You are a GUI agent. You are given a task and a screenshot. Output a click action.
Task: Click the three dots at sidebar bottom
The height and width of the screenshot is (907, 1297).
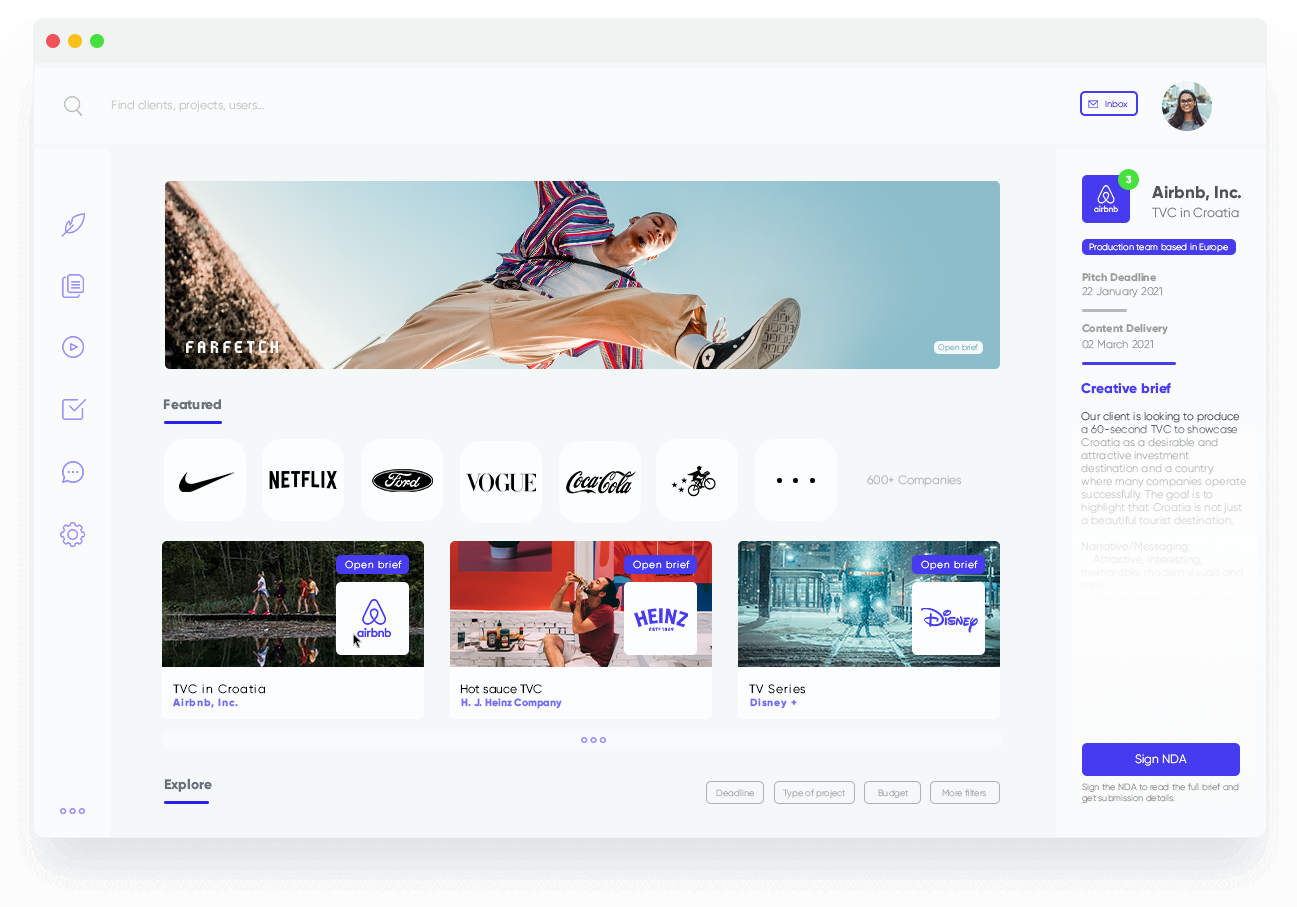point(72,811)
